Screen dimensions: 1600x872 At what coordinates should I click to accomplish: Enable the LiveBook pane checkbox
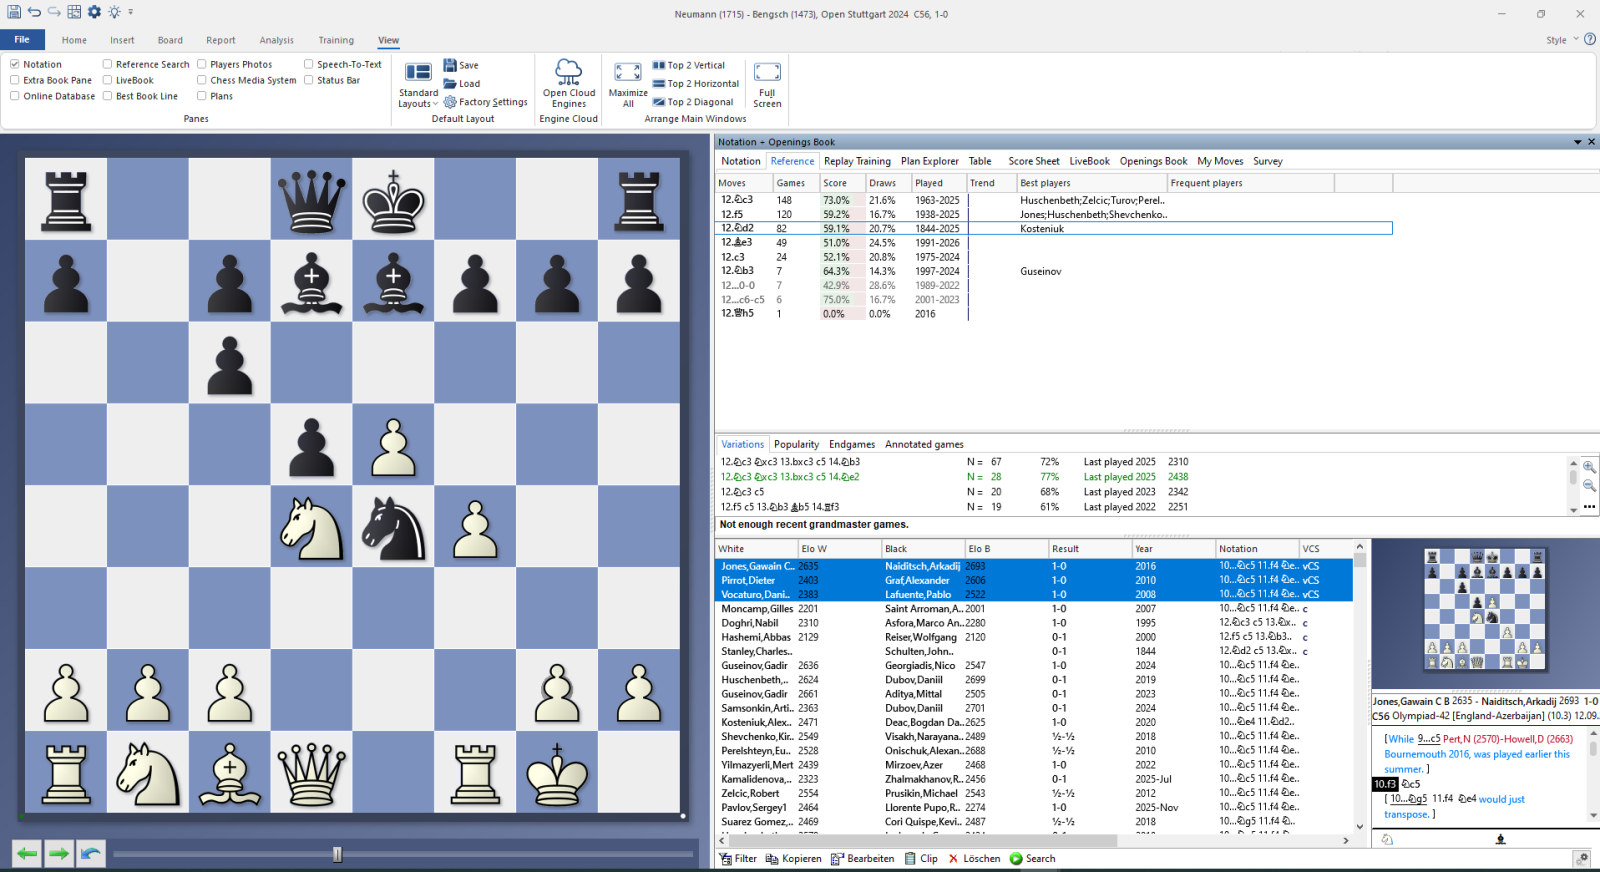[x=108, y=80]
